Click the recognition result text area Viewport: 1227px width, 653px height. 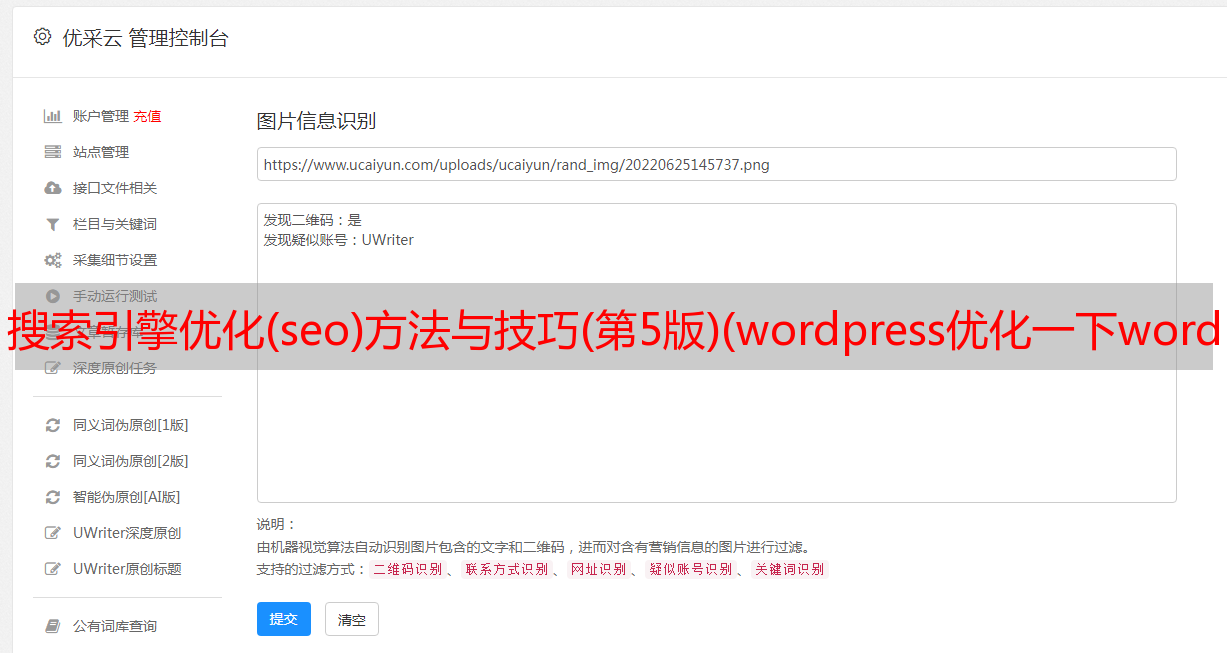point(716,353)
